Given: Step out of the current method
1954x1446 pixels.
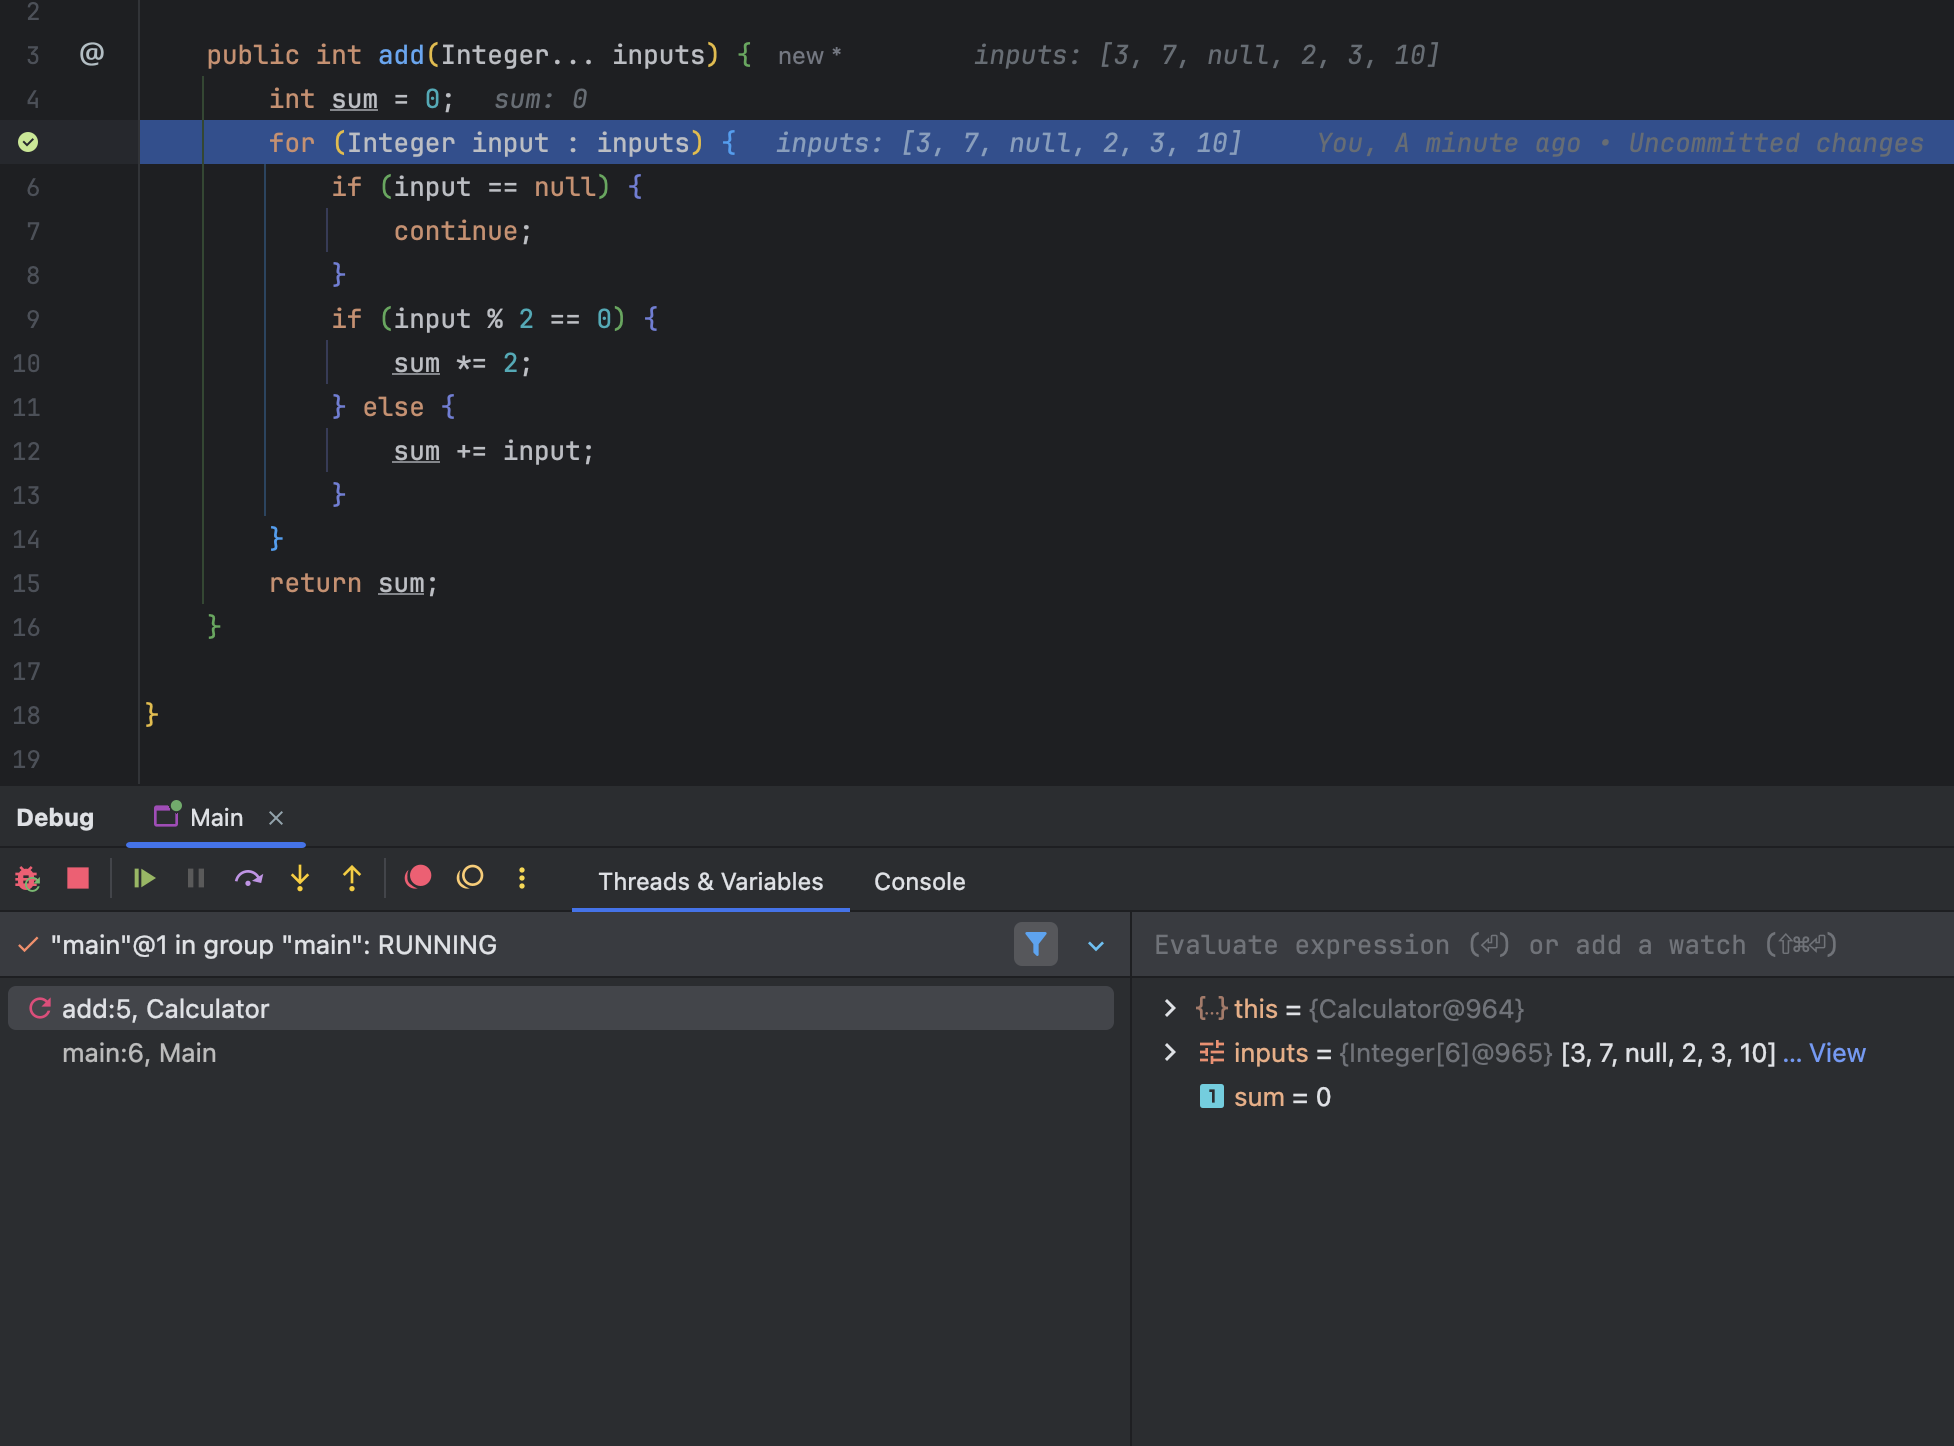Looking at the screenshot, I should [352, 879].
